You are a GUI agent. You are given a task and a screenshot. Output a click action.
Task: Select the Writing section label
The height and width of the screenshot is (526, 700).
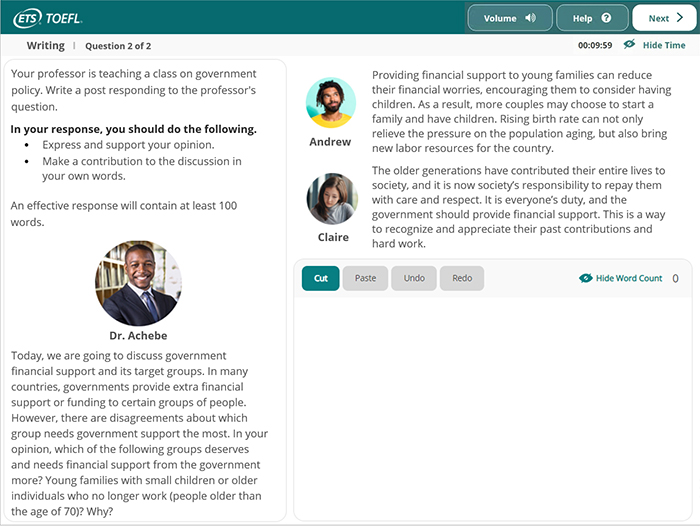point(46,46)
